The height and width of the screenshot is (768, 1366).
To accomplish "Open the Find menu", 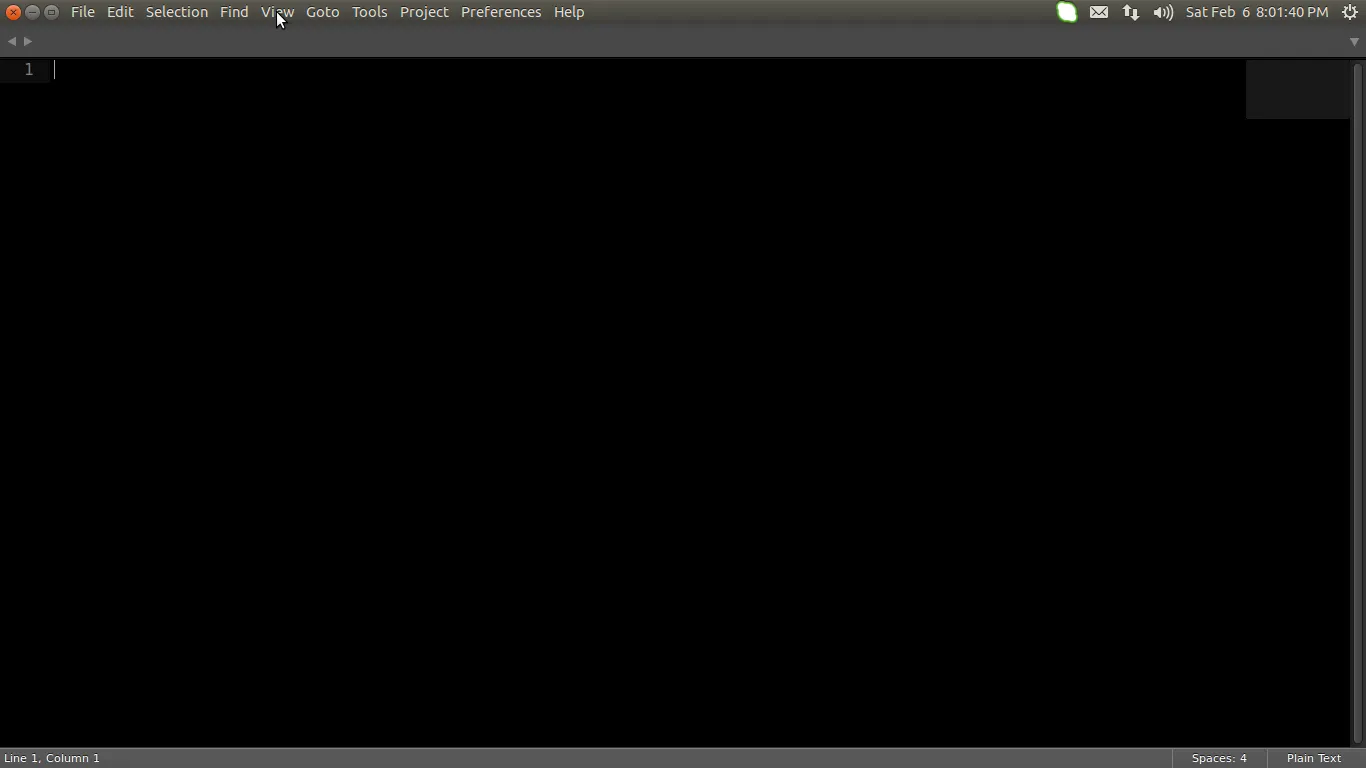I will [x=234, y=12].
